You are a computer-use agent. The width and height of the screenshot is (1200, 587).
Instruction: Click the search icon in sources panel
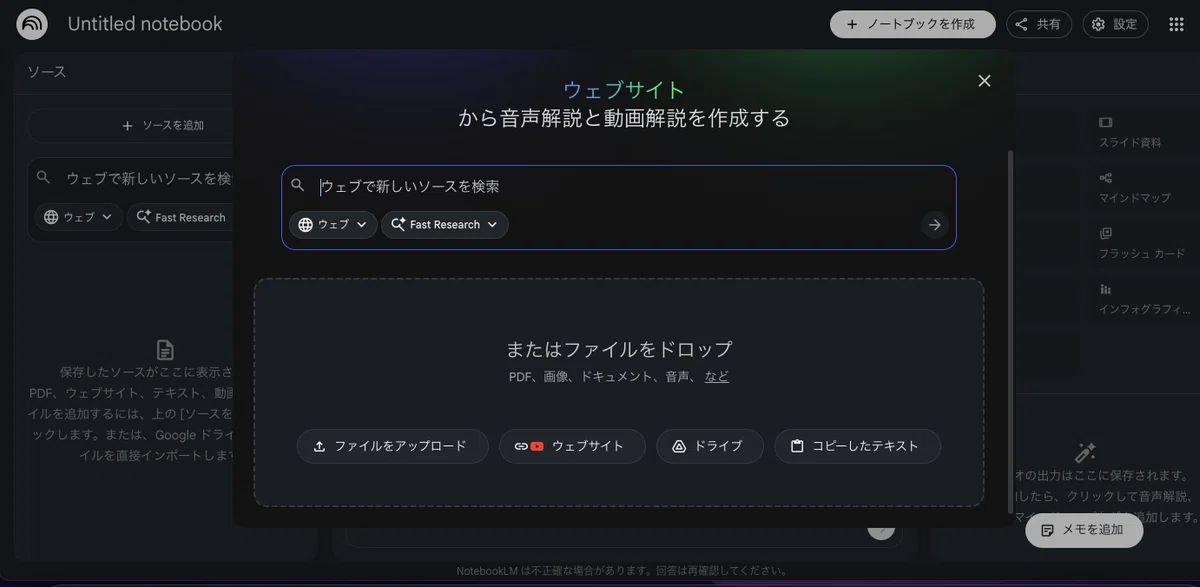[43, 177]
